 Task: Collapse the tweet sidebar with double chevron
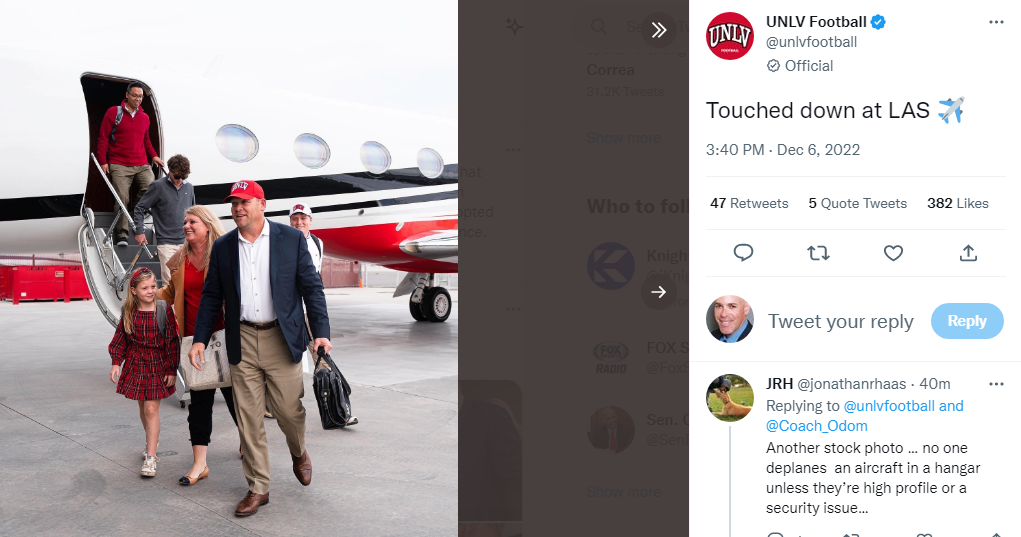click(659, 30)
